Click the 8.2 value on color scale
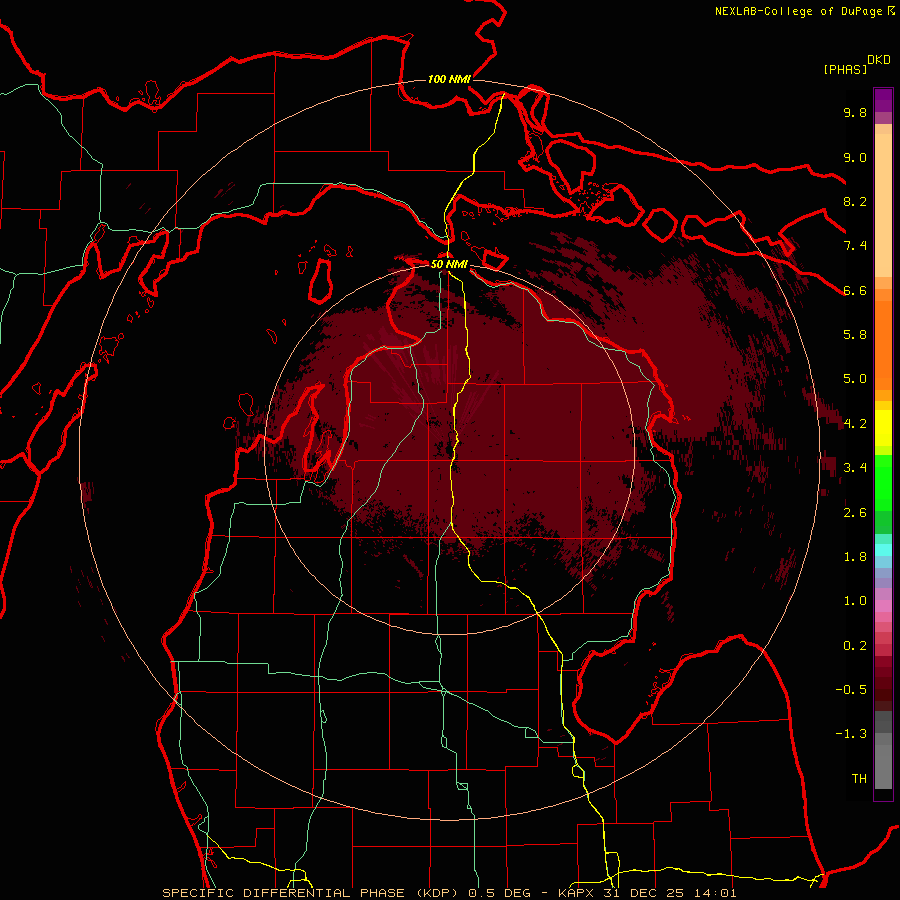900x900 pixels. pyautogui.click(x=855, y=201)
